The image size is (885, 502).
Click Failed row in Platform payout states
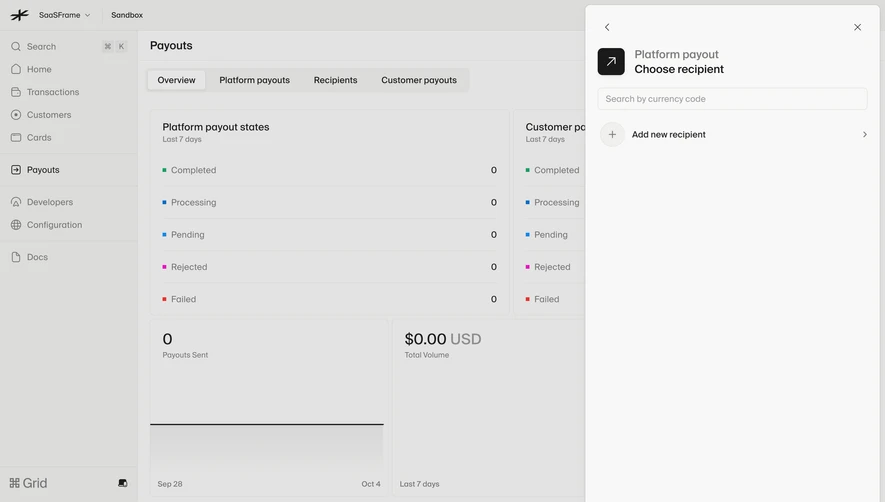pyautogui.click(x=330, y=299)
